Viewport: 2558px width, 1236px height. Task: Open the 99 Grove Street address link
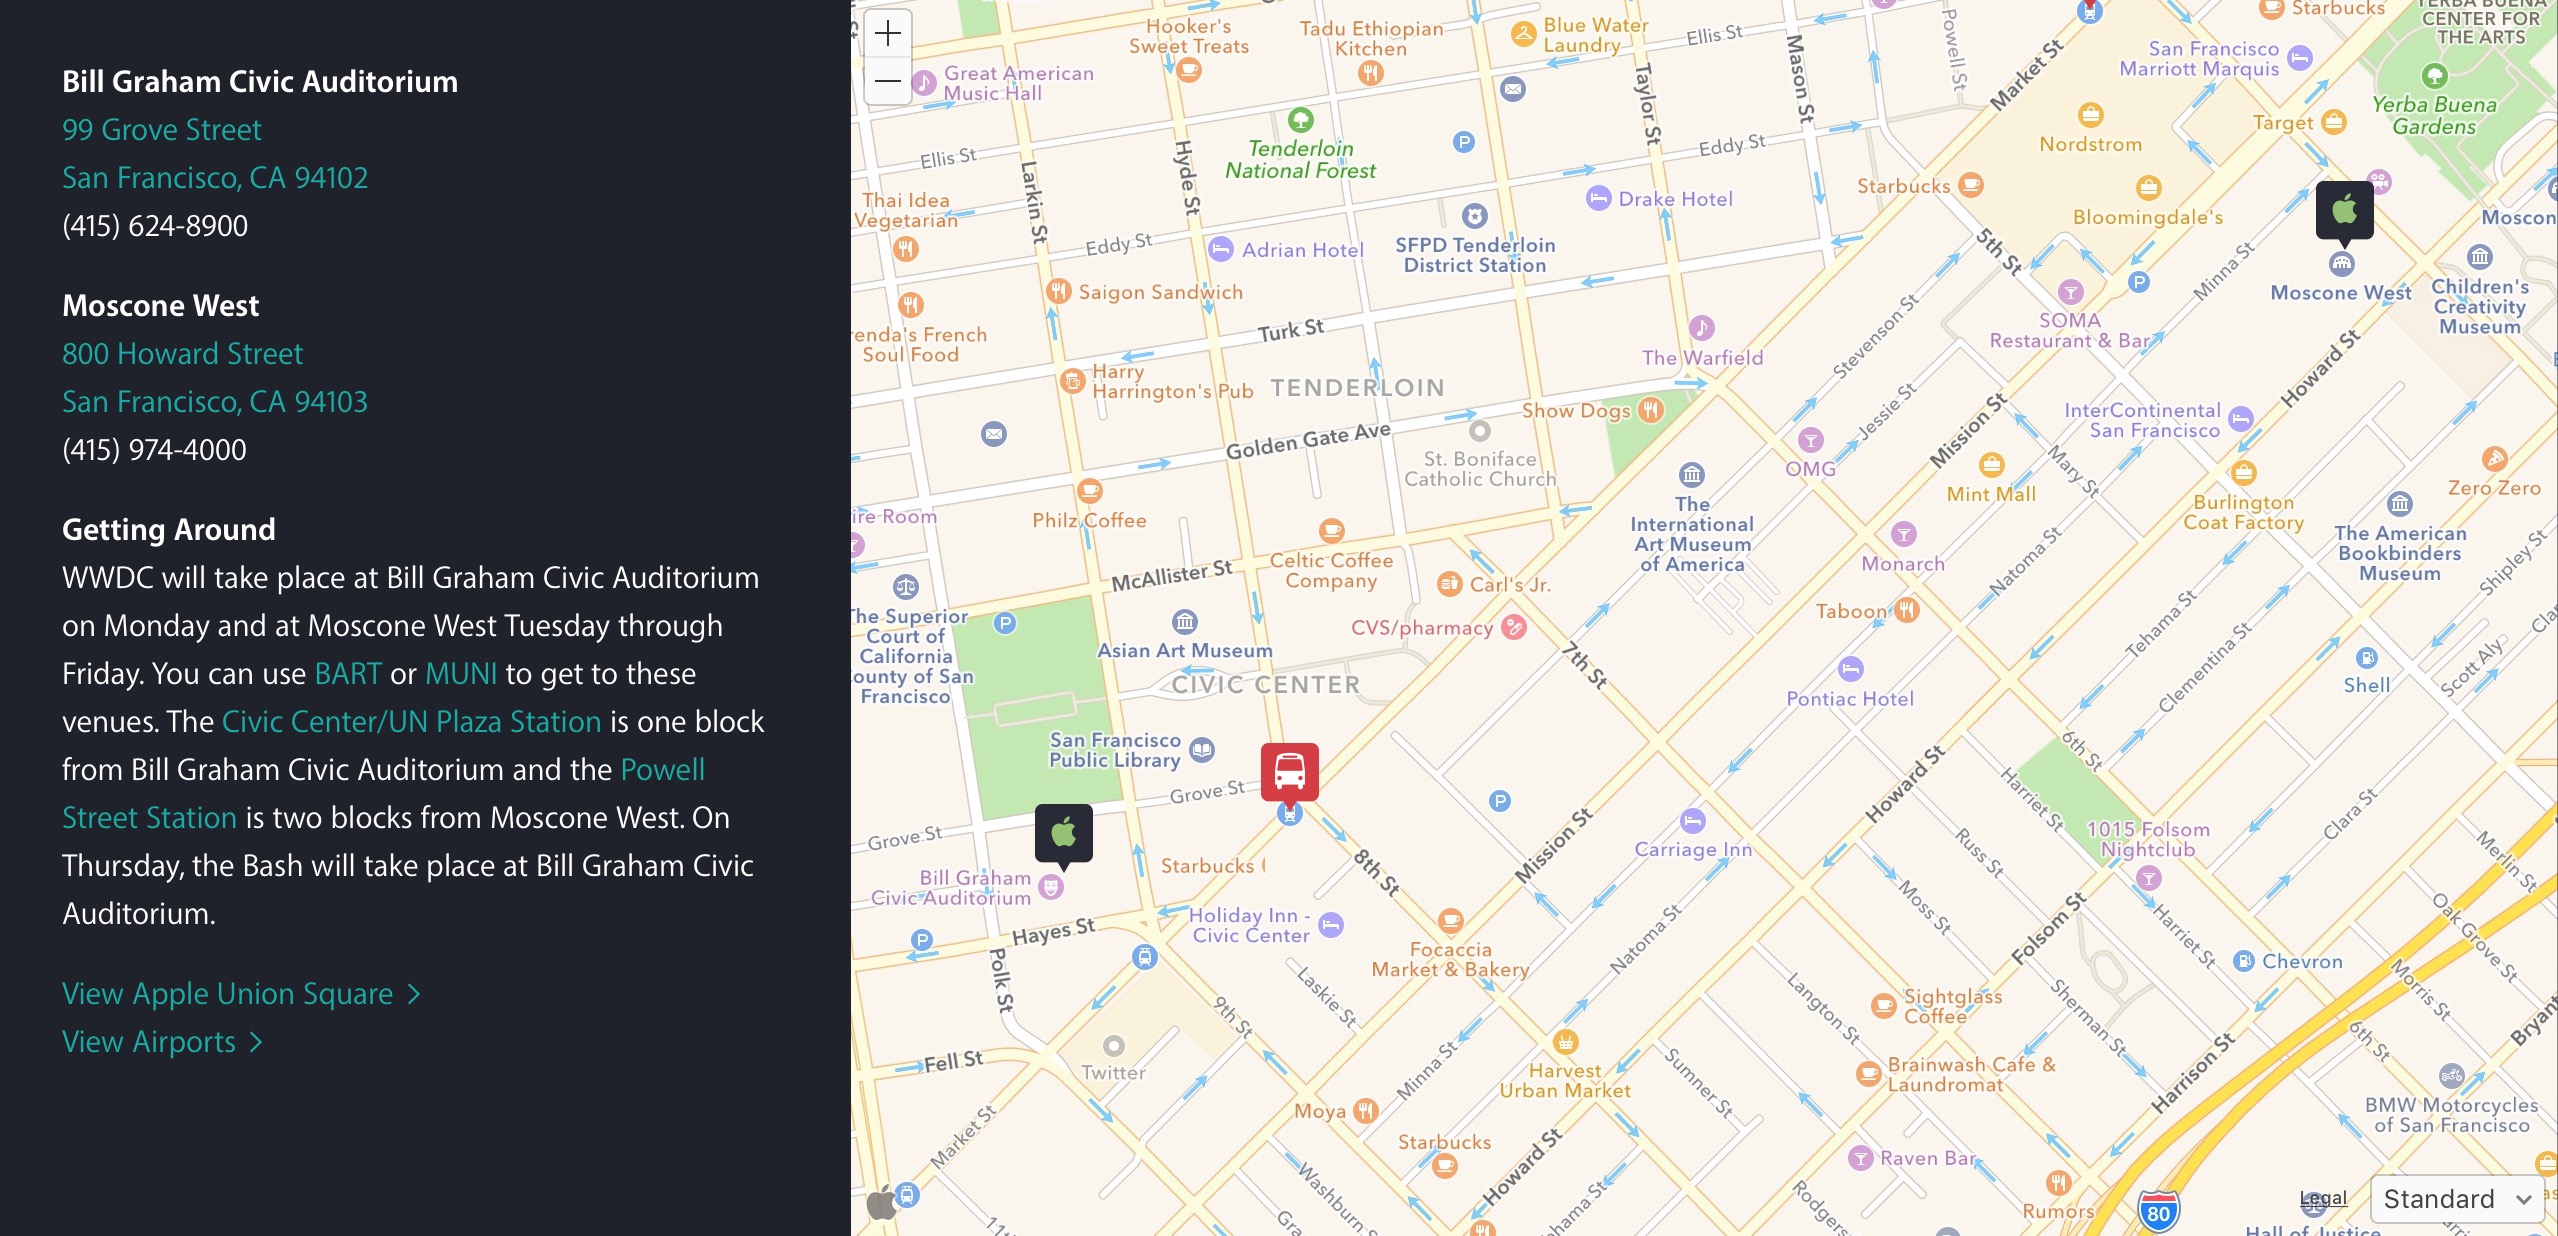coord(162,130)
